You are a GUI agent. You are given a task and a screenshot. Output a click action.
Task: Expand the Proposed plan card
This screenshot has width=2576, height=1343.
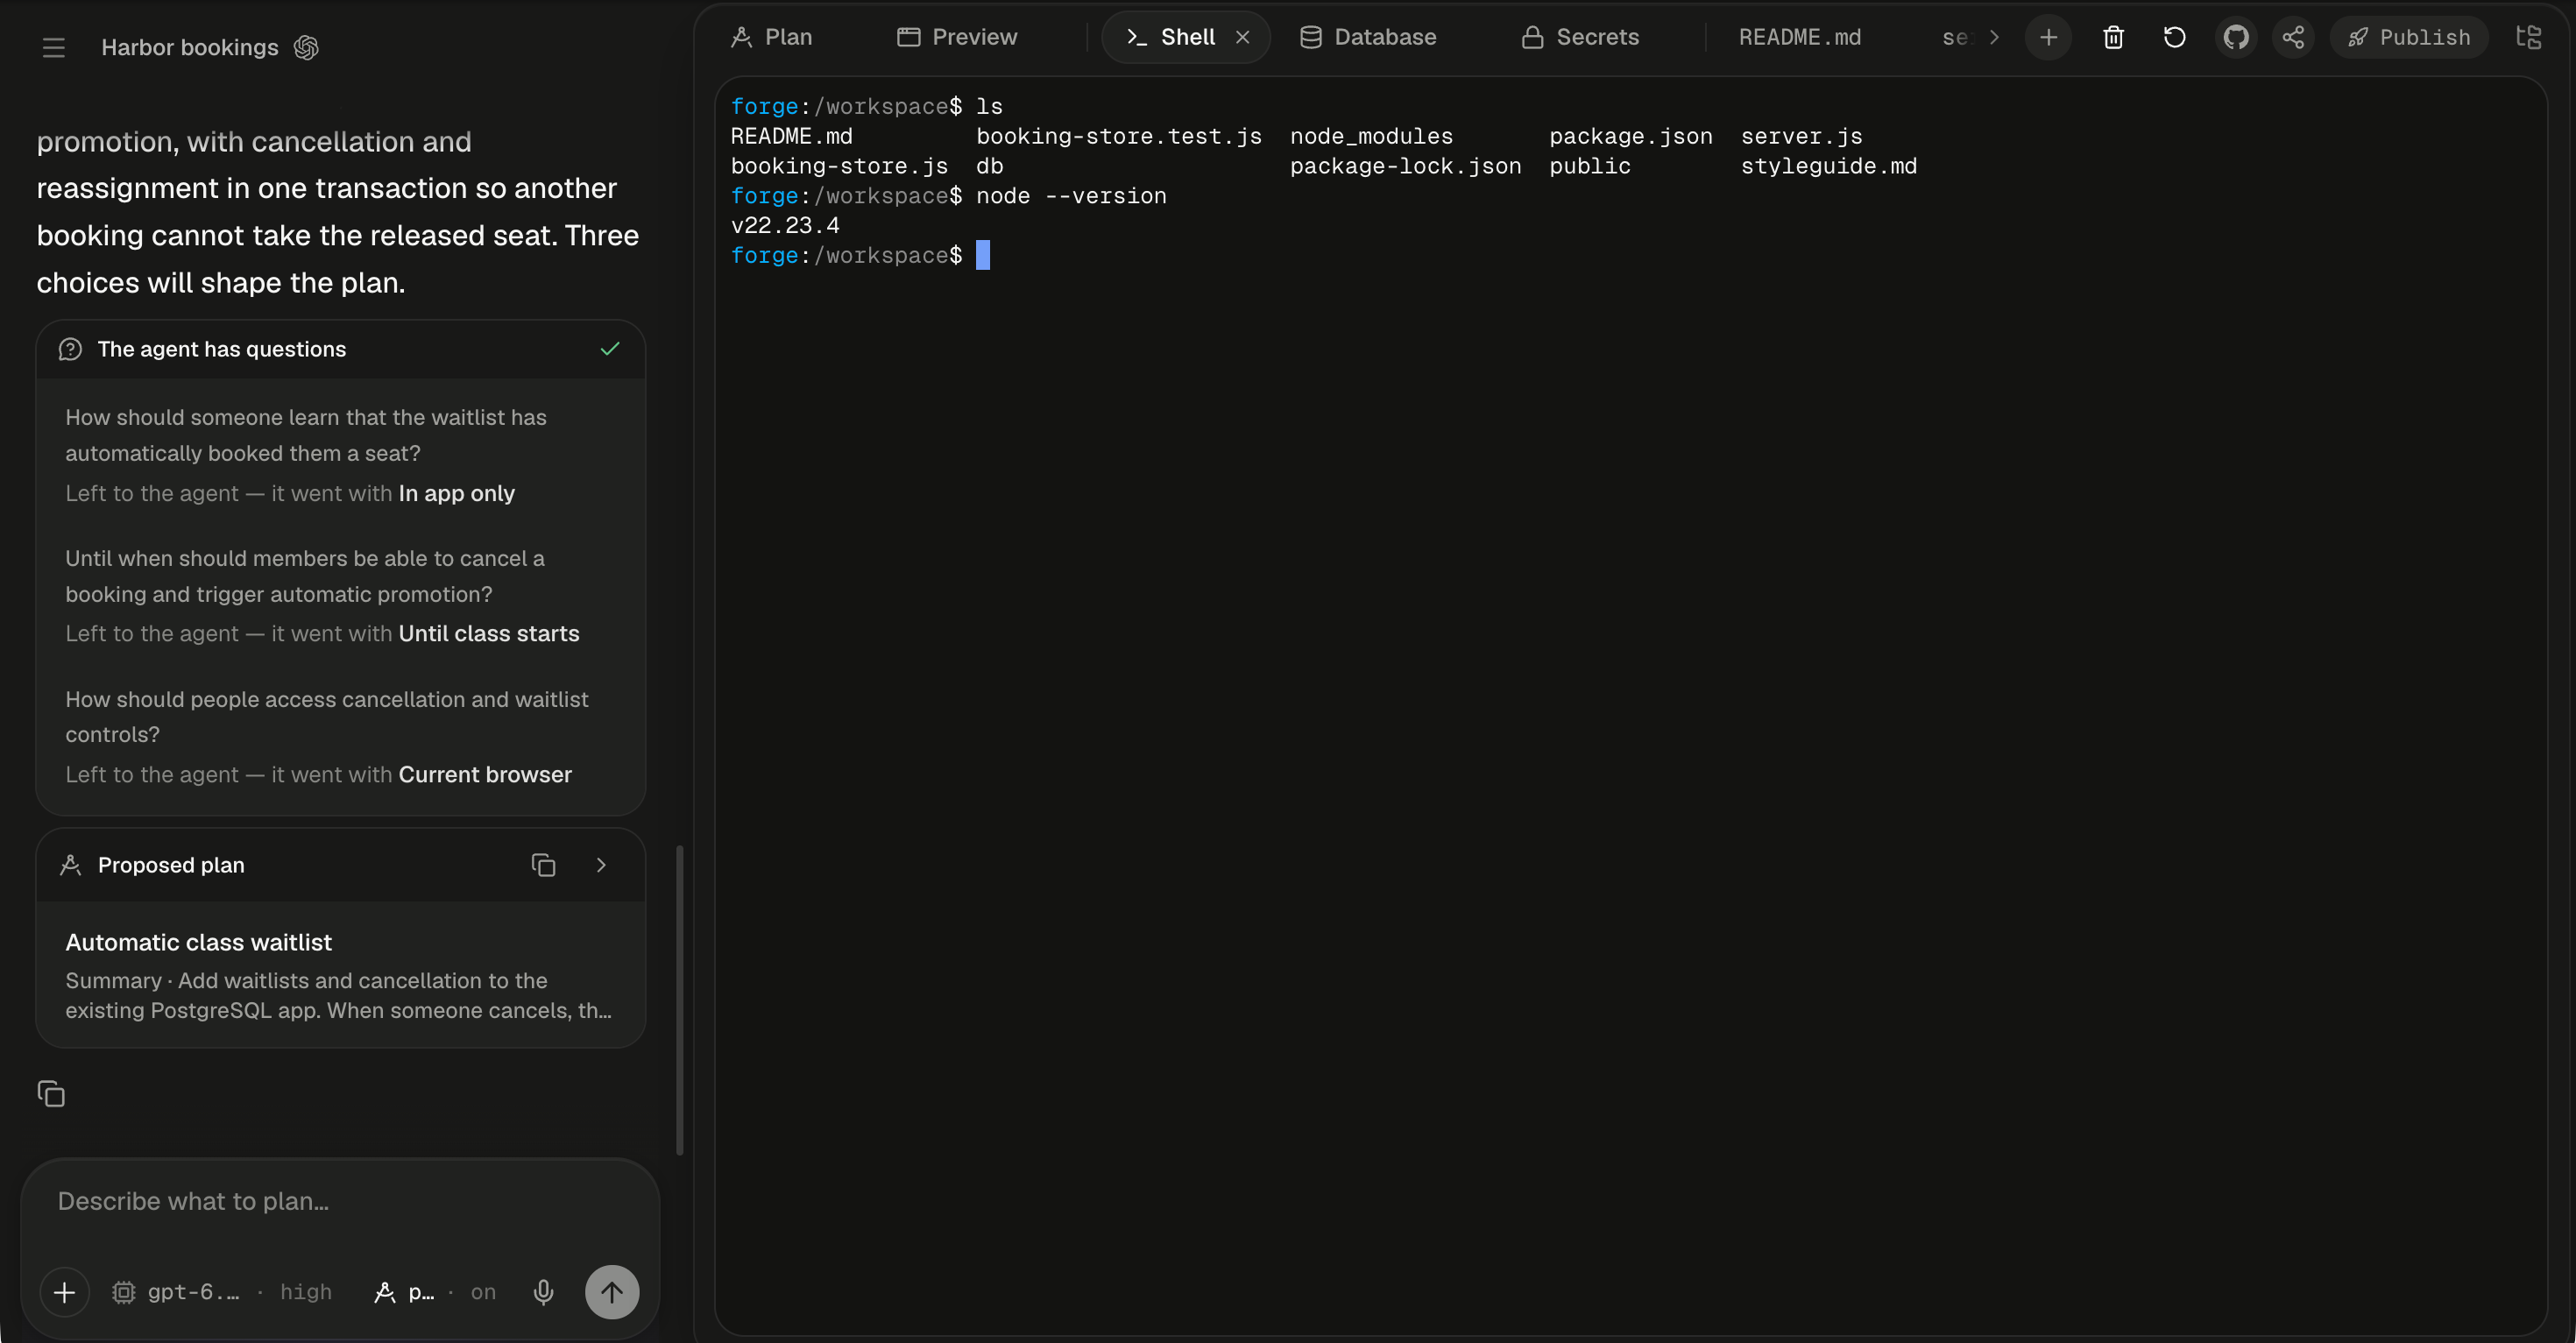coord(601,865)
